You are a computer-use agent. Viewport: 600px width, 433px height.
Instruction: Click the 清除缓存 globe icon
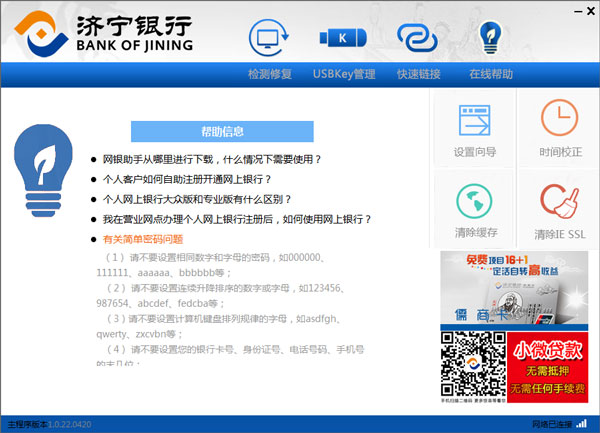tap(474, 201)
